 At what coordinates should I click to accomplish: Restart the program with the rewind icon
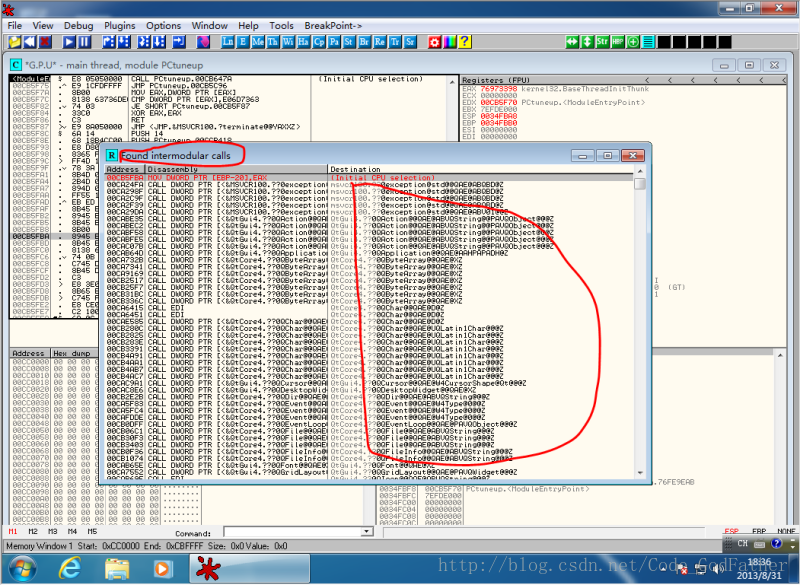[29, 42]
